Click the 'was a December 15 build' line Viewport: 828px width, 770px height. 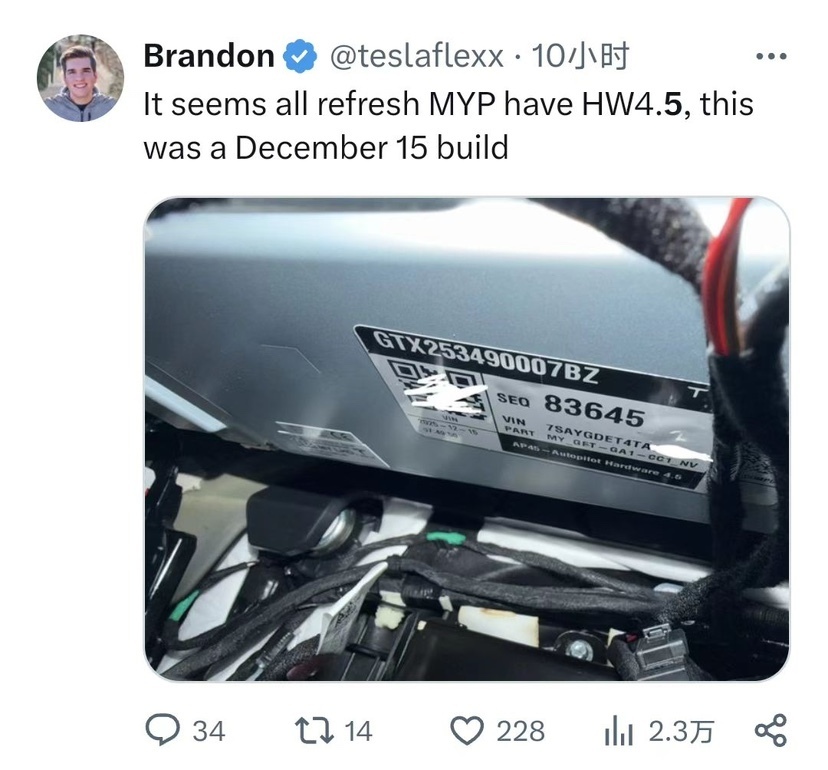click(x=326, y=147)
